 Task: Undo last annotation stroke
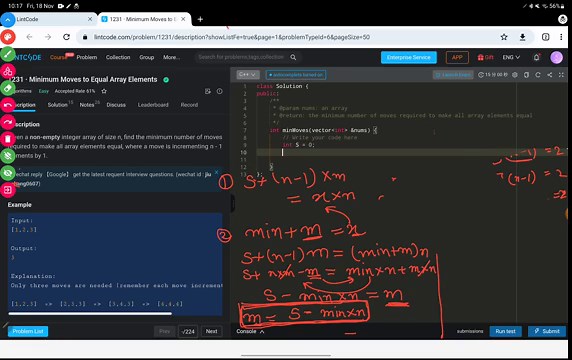pyautogui.click(x=8, y=105)
